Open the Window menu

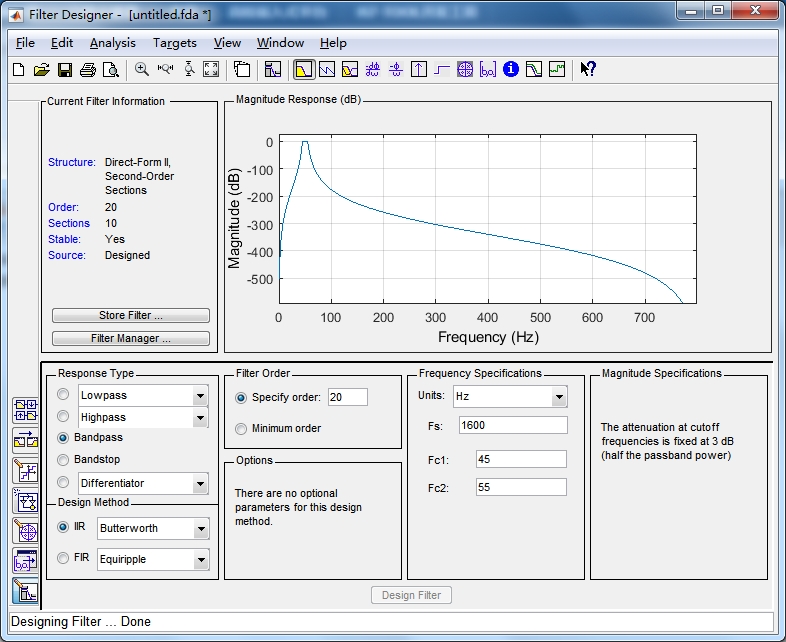point(280,43)
